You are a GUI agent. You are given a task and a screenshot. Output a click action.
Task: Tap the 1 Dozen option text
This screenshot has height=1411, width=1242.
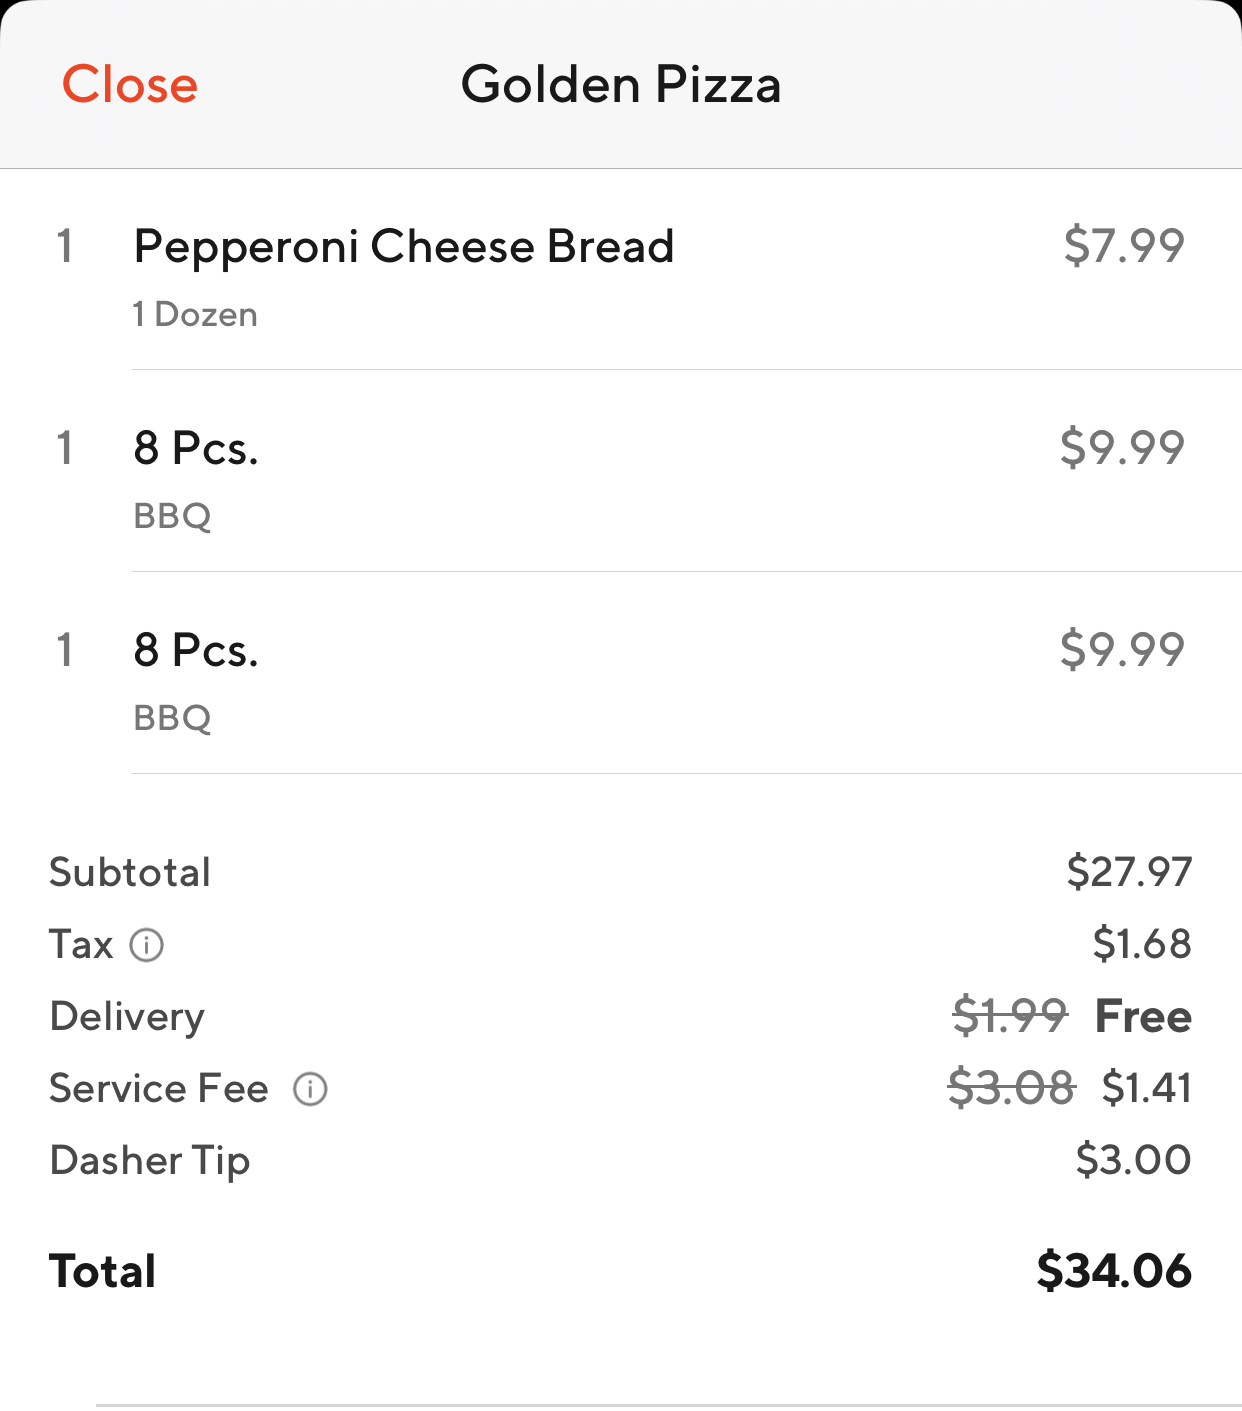click(x=195, y=315)
